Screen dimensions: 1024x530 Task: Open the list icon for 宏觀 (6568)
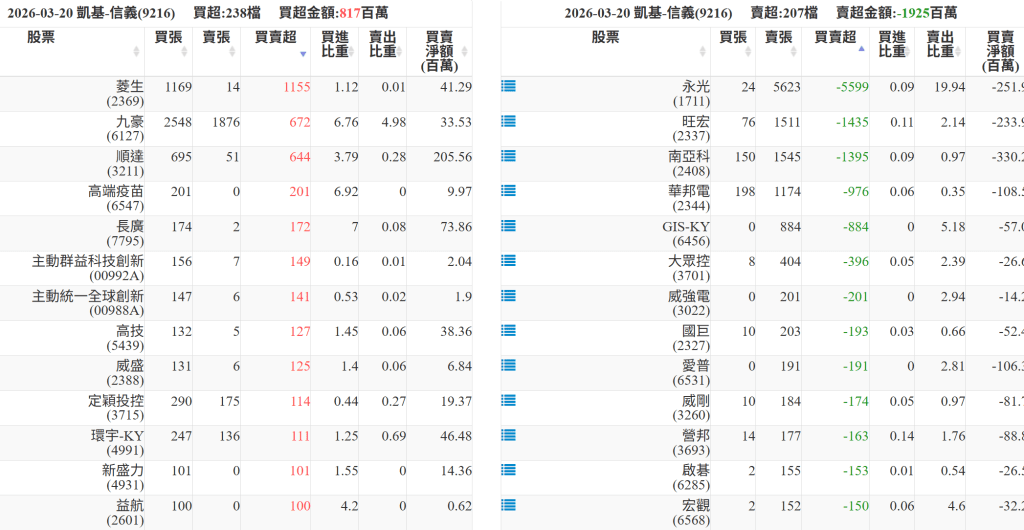tap(508, 505)
